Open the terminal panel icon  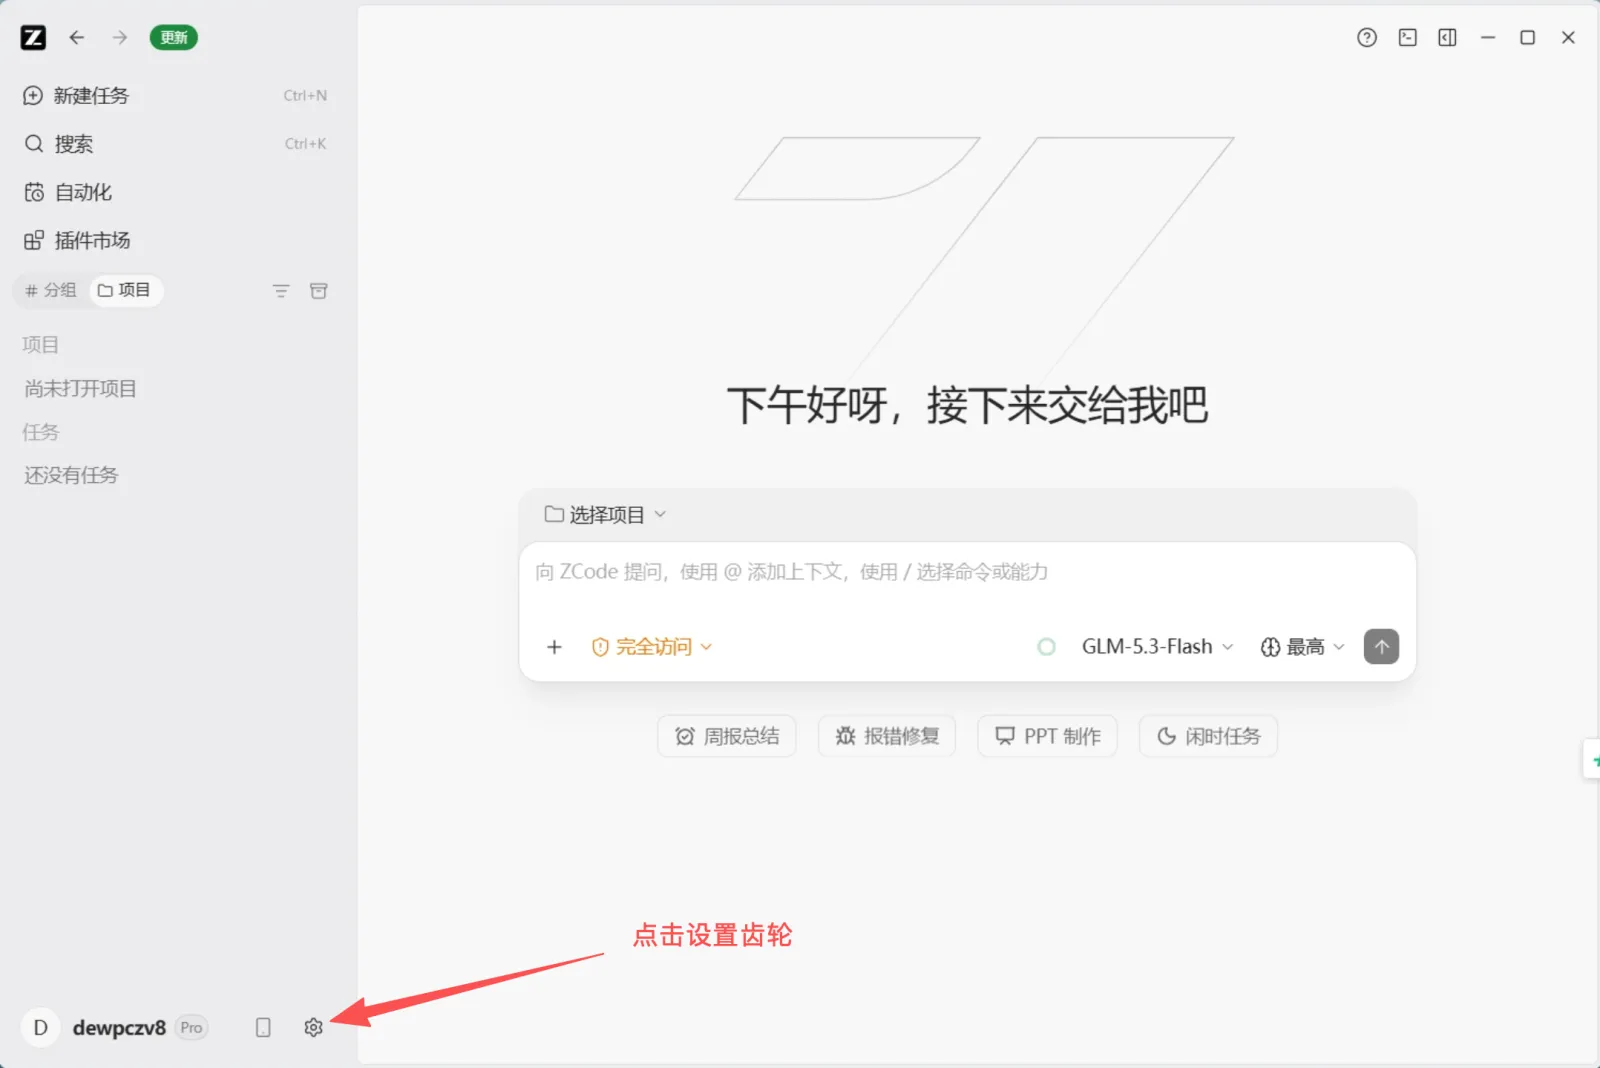click(1408, 38)
